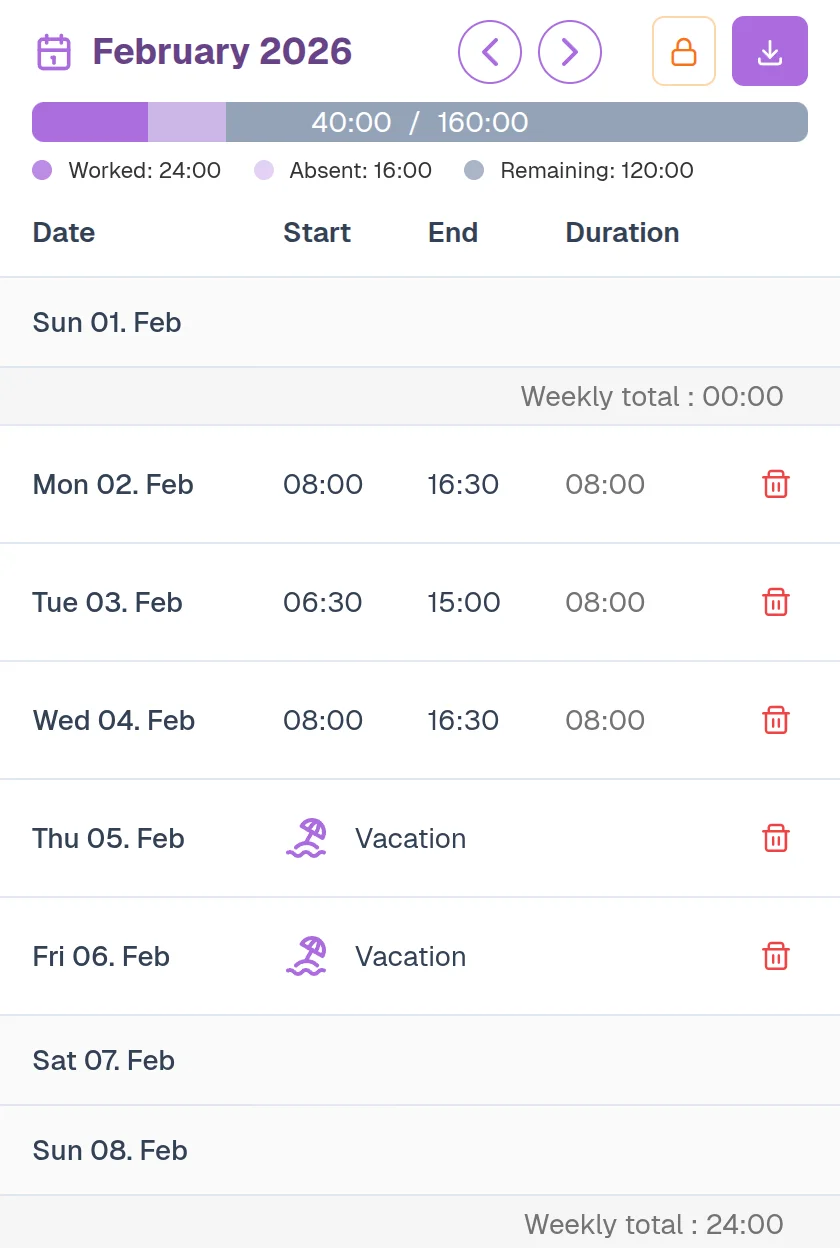Click the 40:00 / 160:00 progress bar
The height and width of the screenshot is (1248, 840).
420,122
